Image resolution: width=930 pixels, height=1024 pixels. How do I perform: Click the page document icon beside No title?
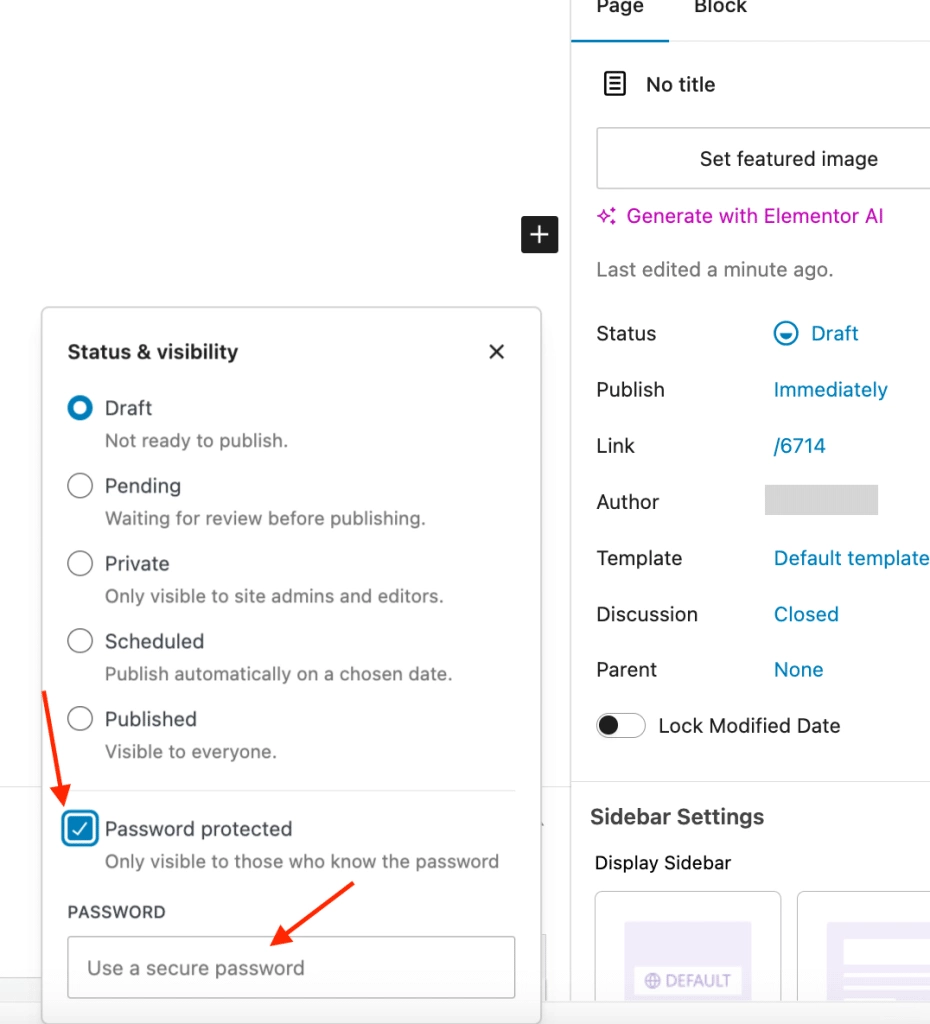[x=615, y=84]
